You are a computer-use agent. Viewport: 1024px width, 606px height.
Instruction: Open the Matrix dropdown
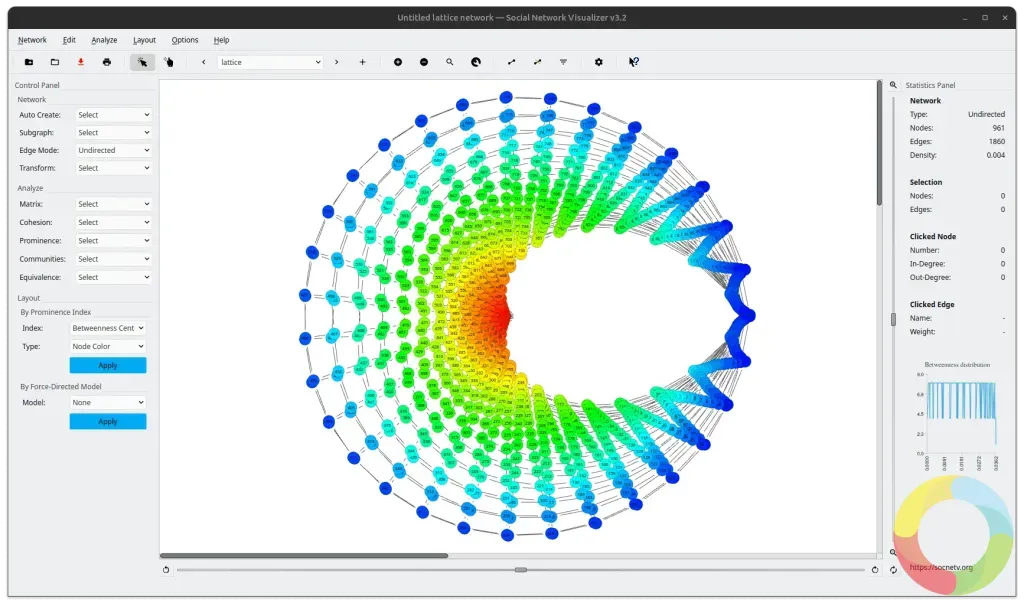click(114, 204)
